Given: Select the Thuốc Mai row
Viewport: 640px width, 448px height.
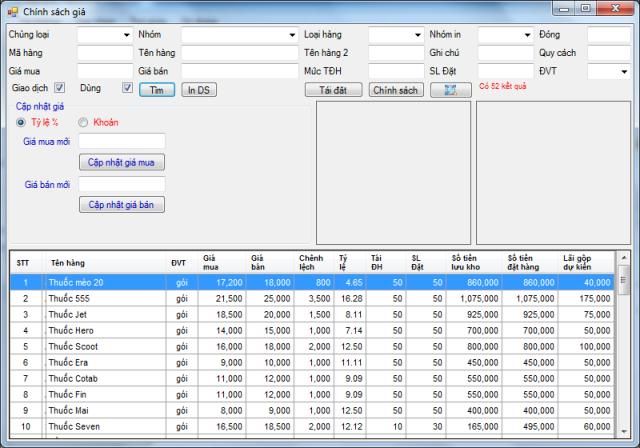Looking at the screenshot, I should point(312,410).
